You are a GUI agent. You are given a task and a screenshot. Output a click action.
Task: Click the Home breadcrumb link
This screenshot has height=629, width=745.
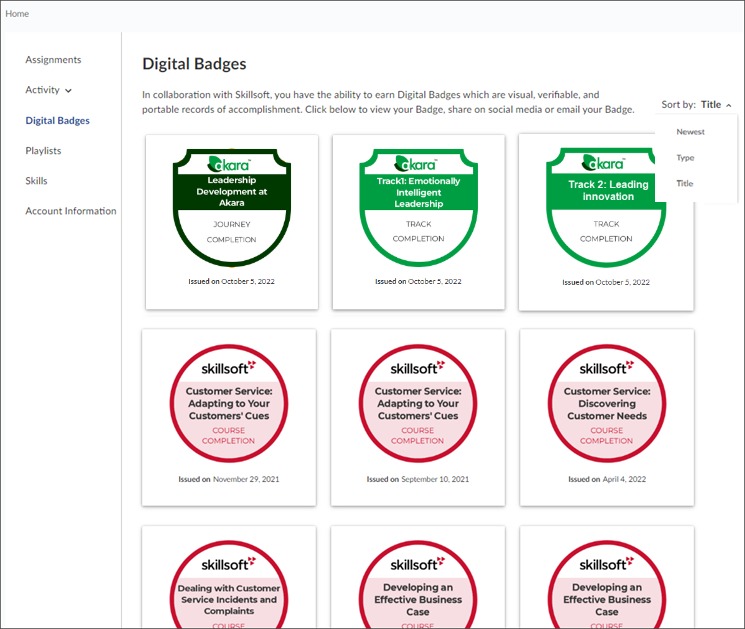(17, 14)
